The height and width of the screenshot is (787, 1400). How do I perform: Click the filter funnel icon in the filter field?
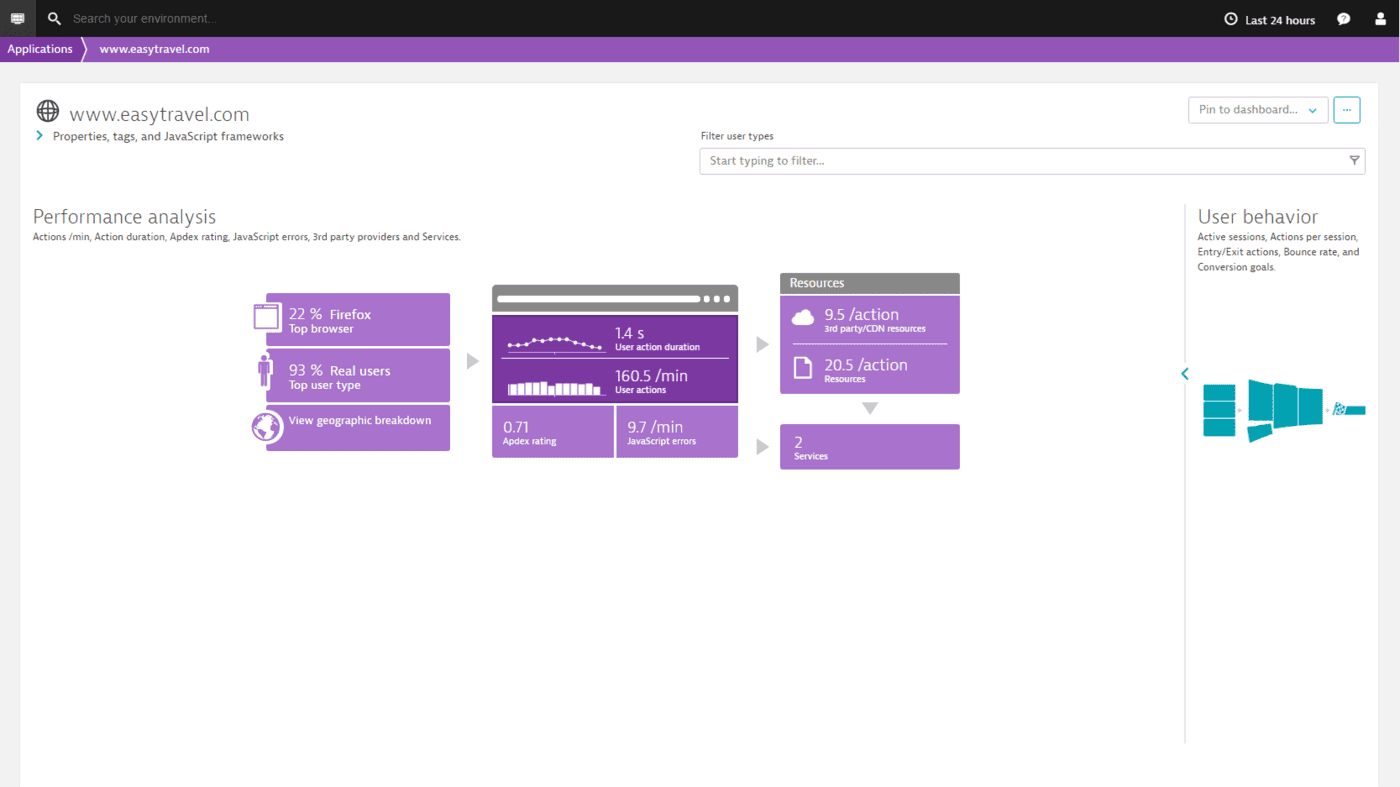(1354, 160)
